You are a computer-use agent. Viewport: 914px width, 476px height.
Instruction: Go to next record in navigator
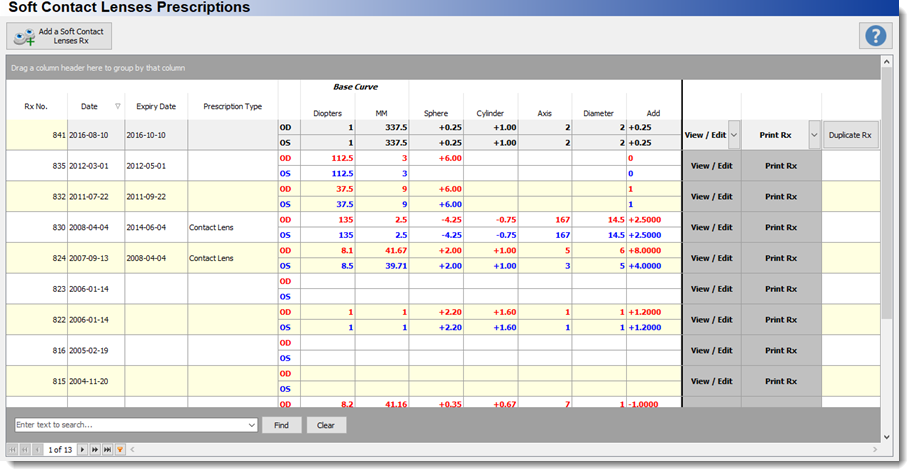coord(82,450)
